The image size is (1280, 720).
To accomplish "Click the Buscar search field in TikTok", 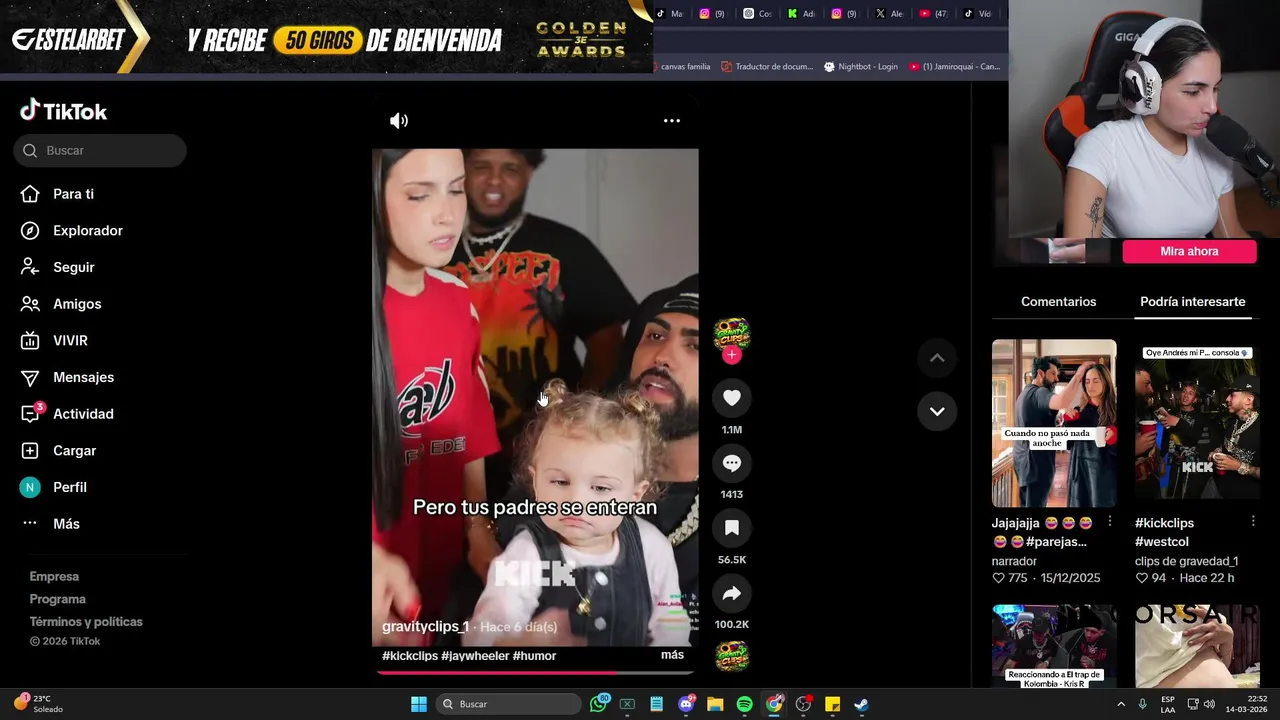I will tap(100, 150).
